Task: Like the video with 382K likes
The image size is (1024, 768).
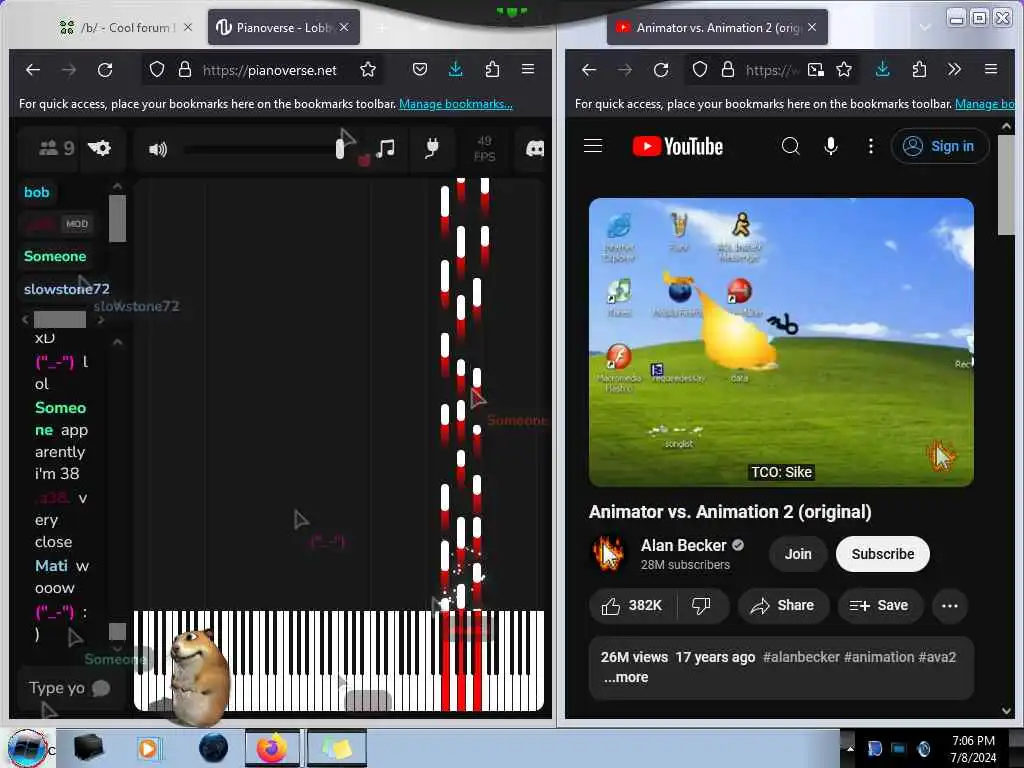Action: pos(632,606)
